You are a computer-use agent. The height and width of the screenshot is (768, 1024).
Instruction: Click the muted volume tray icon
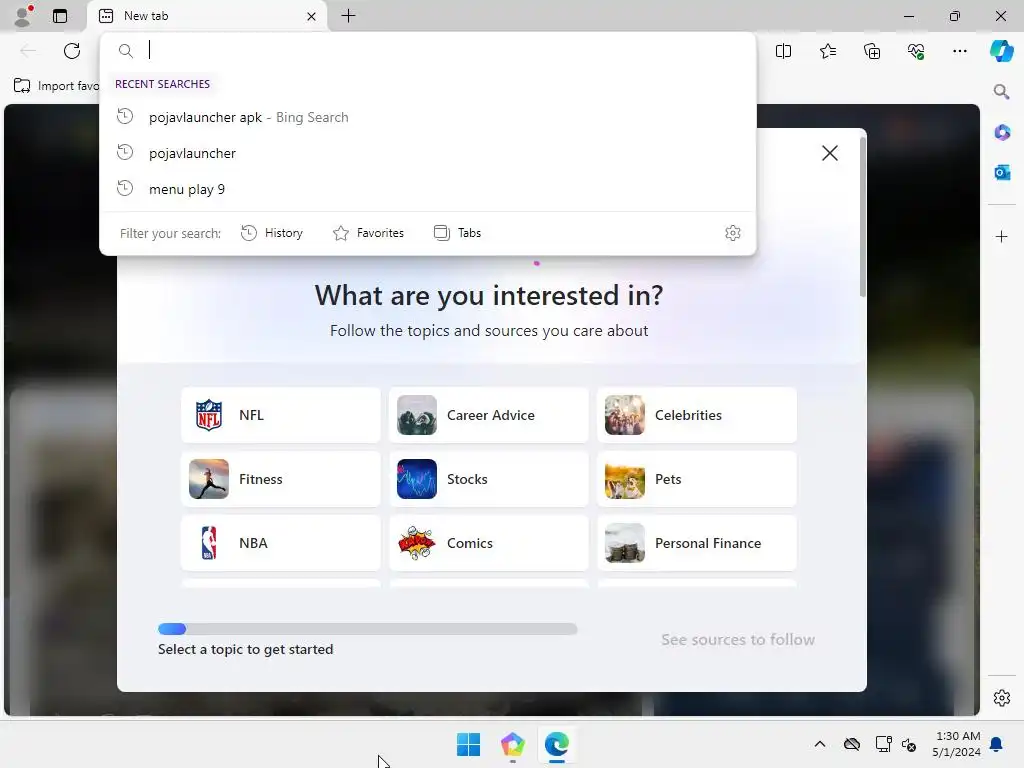908,744
